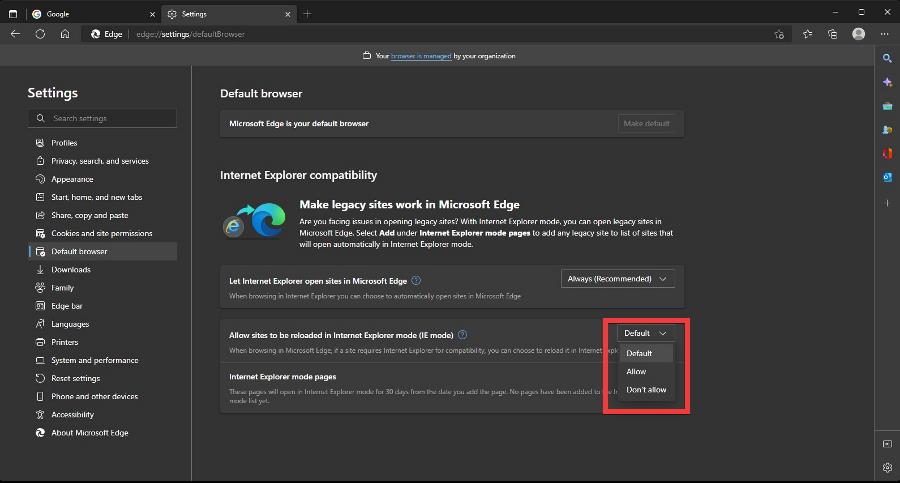Close the Settings tab
The image size is (900, 483).
288,14
